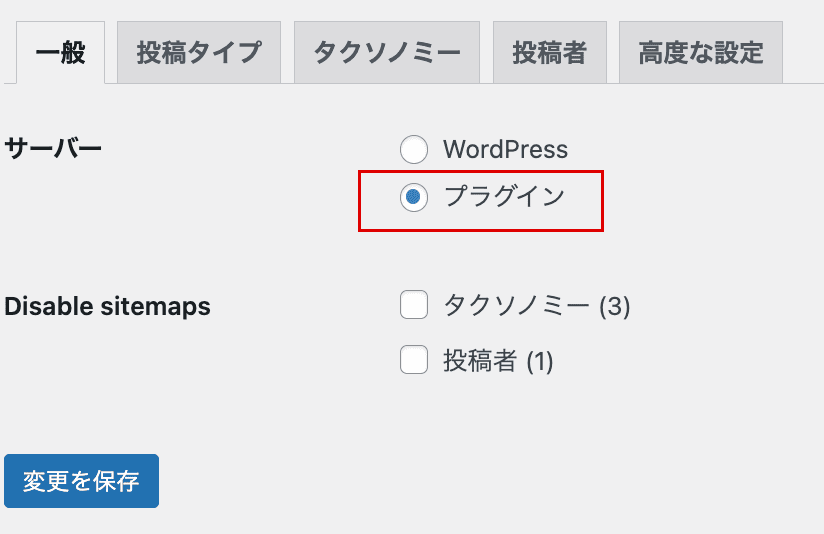This screenshot has height=534, width=824.
Task: Click the Disable sitemaps heading
Action: pyautogui.click(x=107, y=306)
